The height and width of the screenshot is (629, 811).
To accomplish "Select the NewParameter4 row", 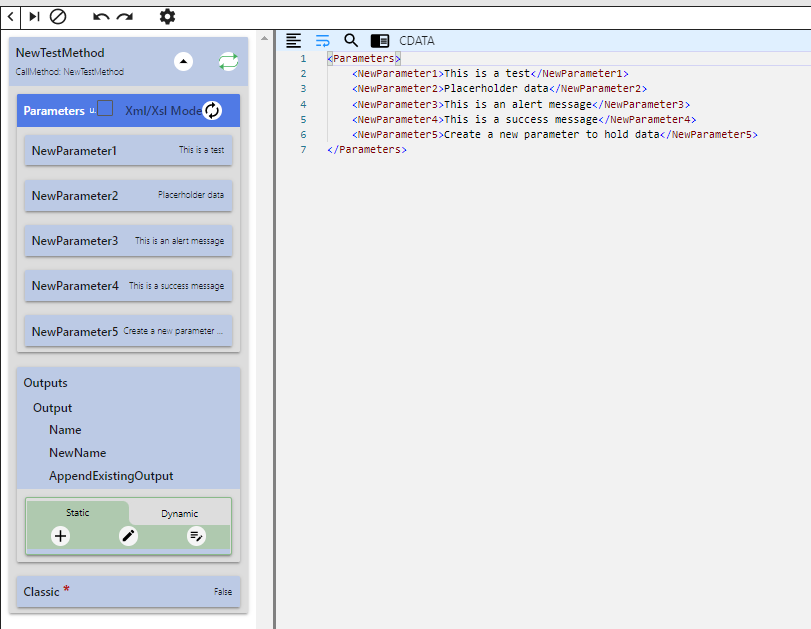I will (x=128, y=286).
